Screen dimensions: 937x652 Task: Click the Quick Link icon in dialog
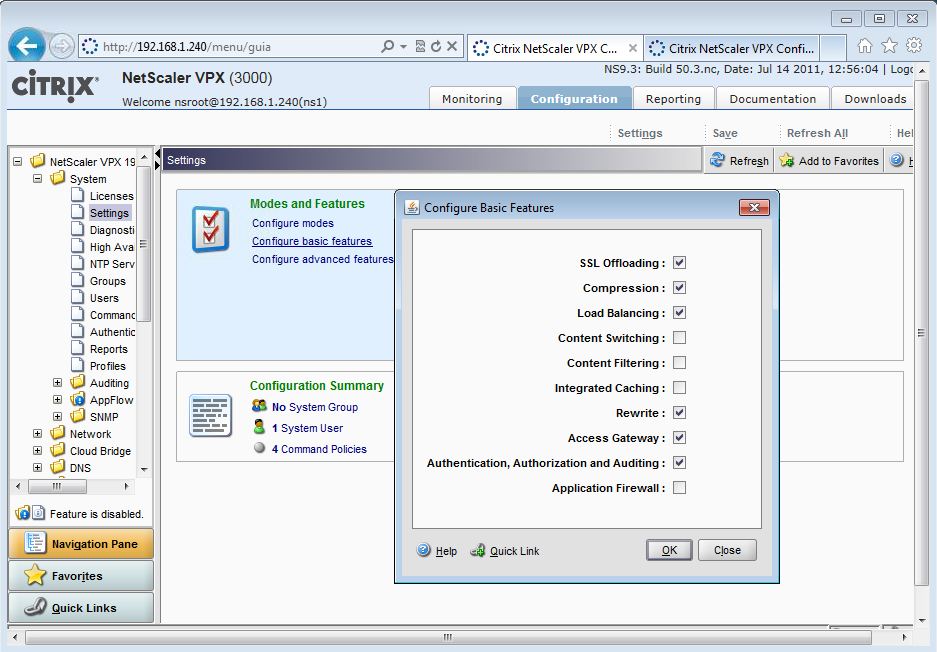point(478,550)
